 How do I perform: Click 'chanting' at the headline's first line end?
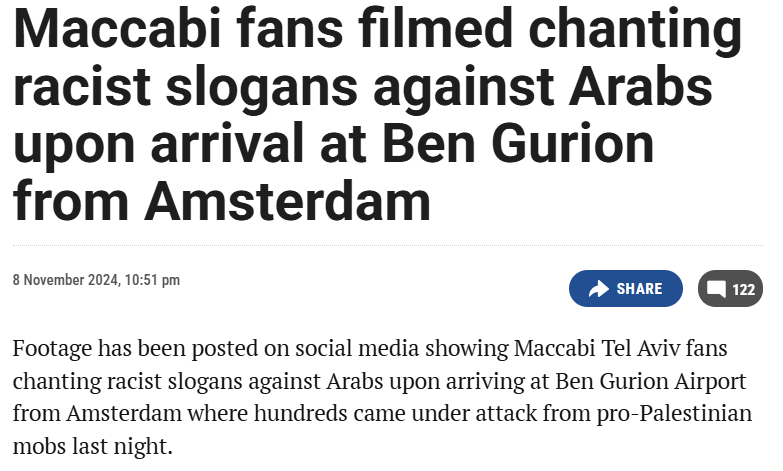635,30
